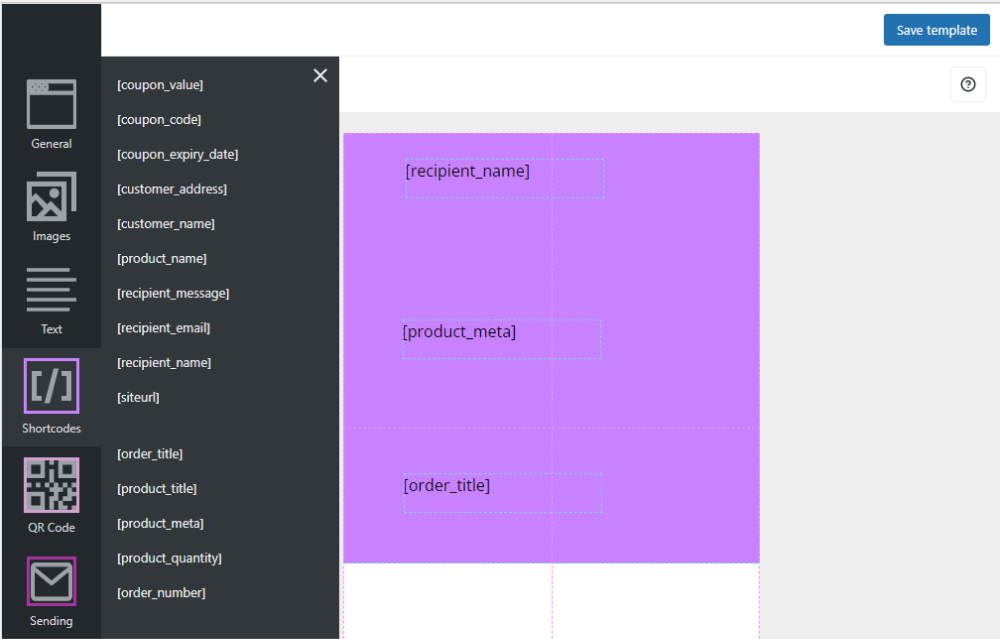1000x639 pixels.
Task: Close the shortcodes list with the X
Action: (320, 75)
